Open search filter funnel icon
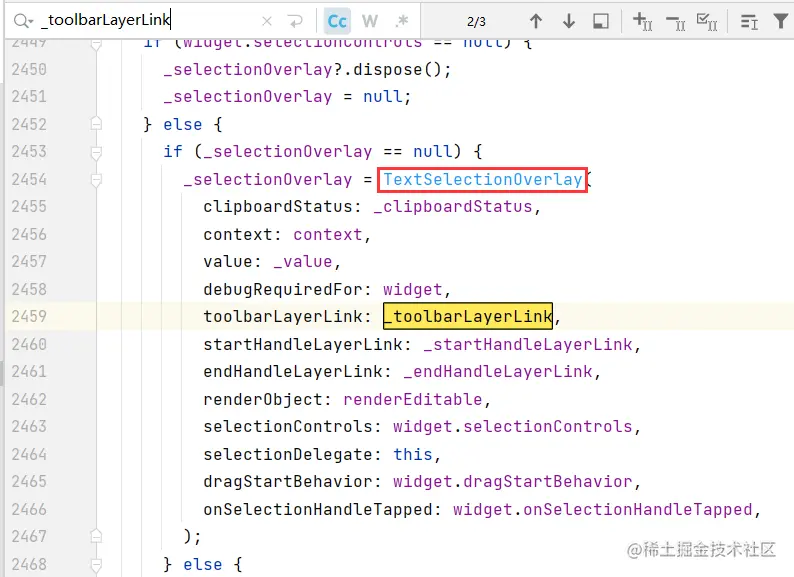 coord(780,21)
